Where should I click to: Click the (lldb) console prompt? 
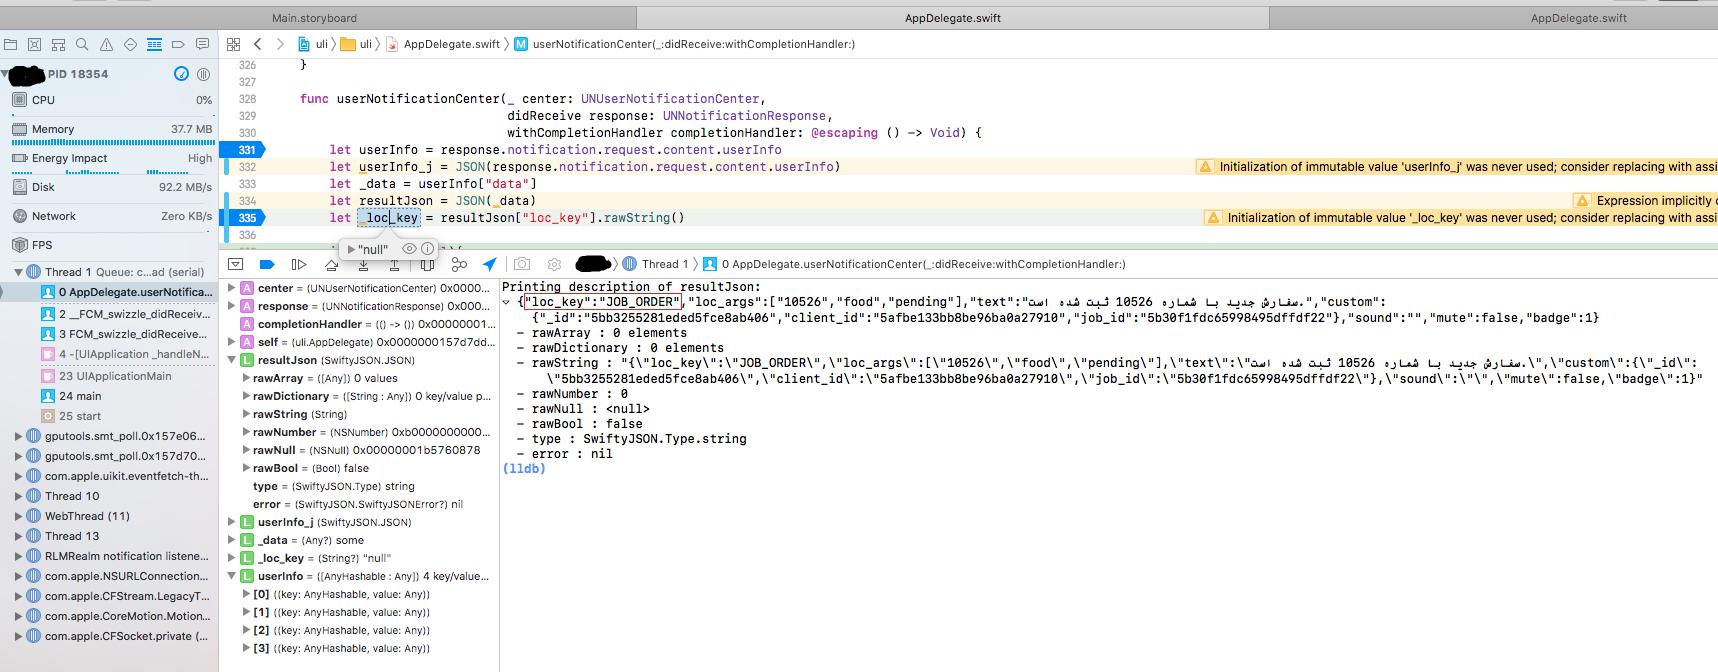(524, 468)
